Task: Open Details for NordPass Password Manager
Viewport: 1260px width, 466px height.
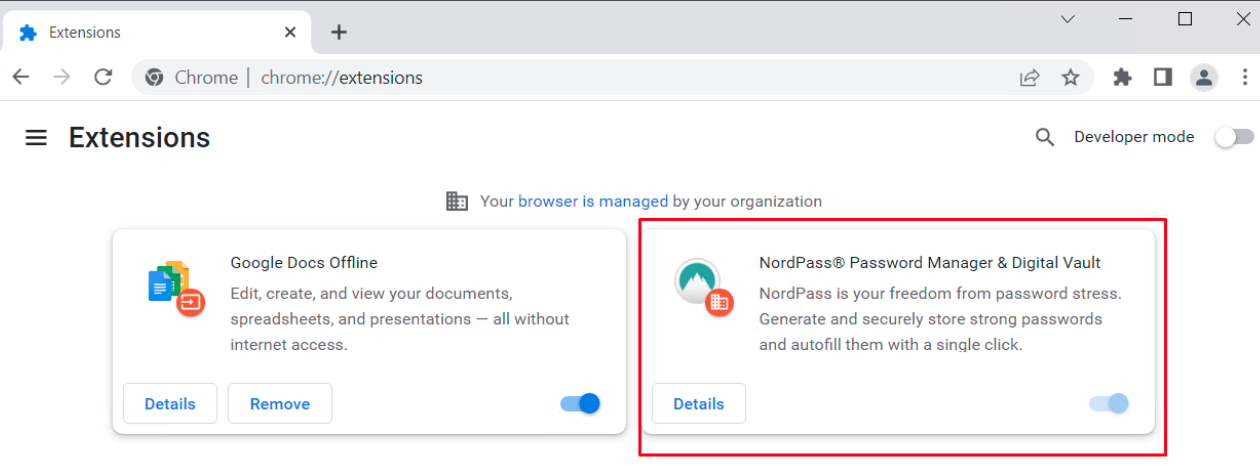Action: [699, 403]
